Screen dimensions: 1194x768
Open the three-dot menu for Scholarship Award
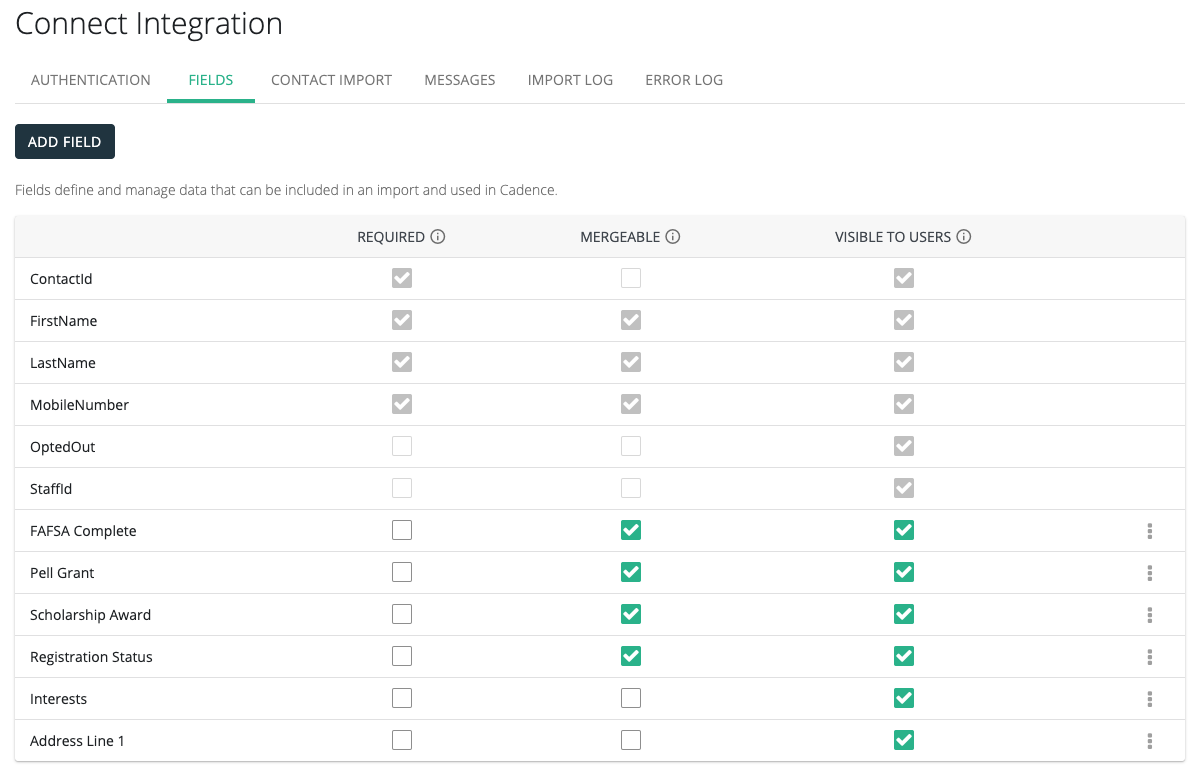click(x=1150, y=615)
